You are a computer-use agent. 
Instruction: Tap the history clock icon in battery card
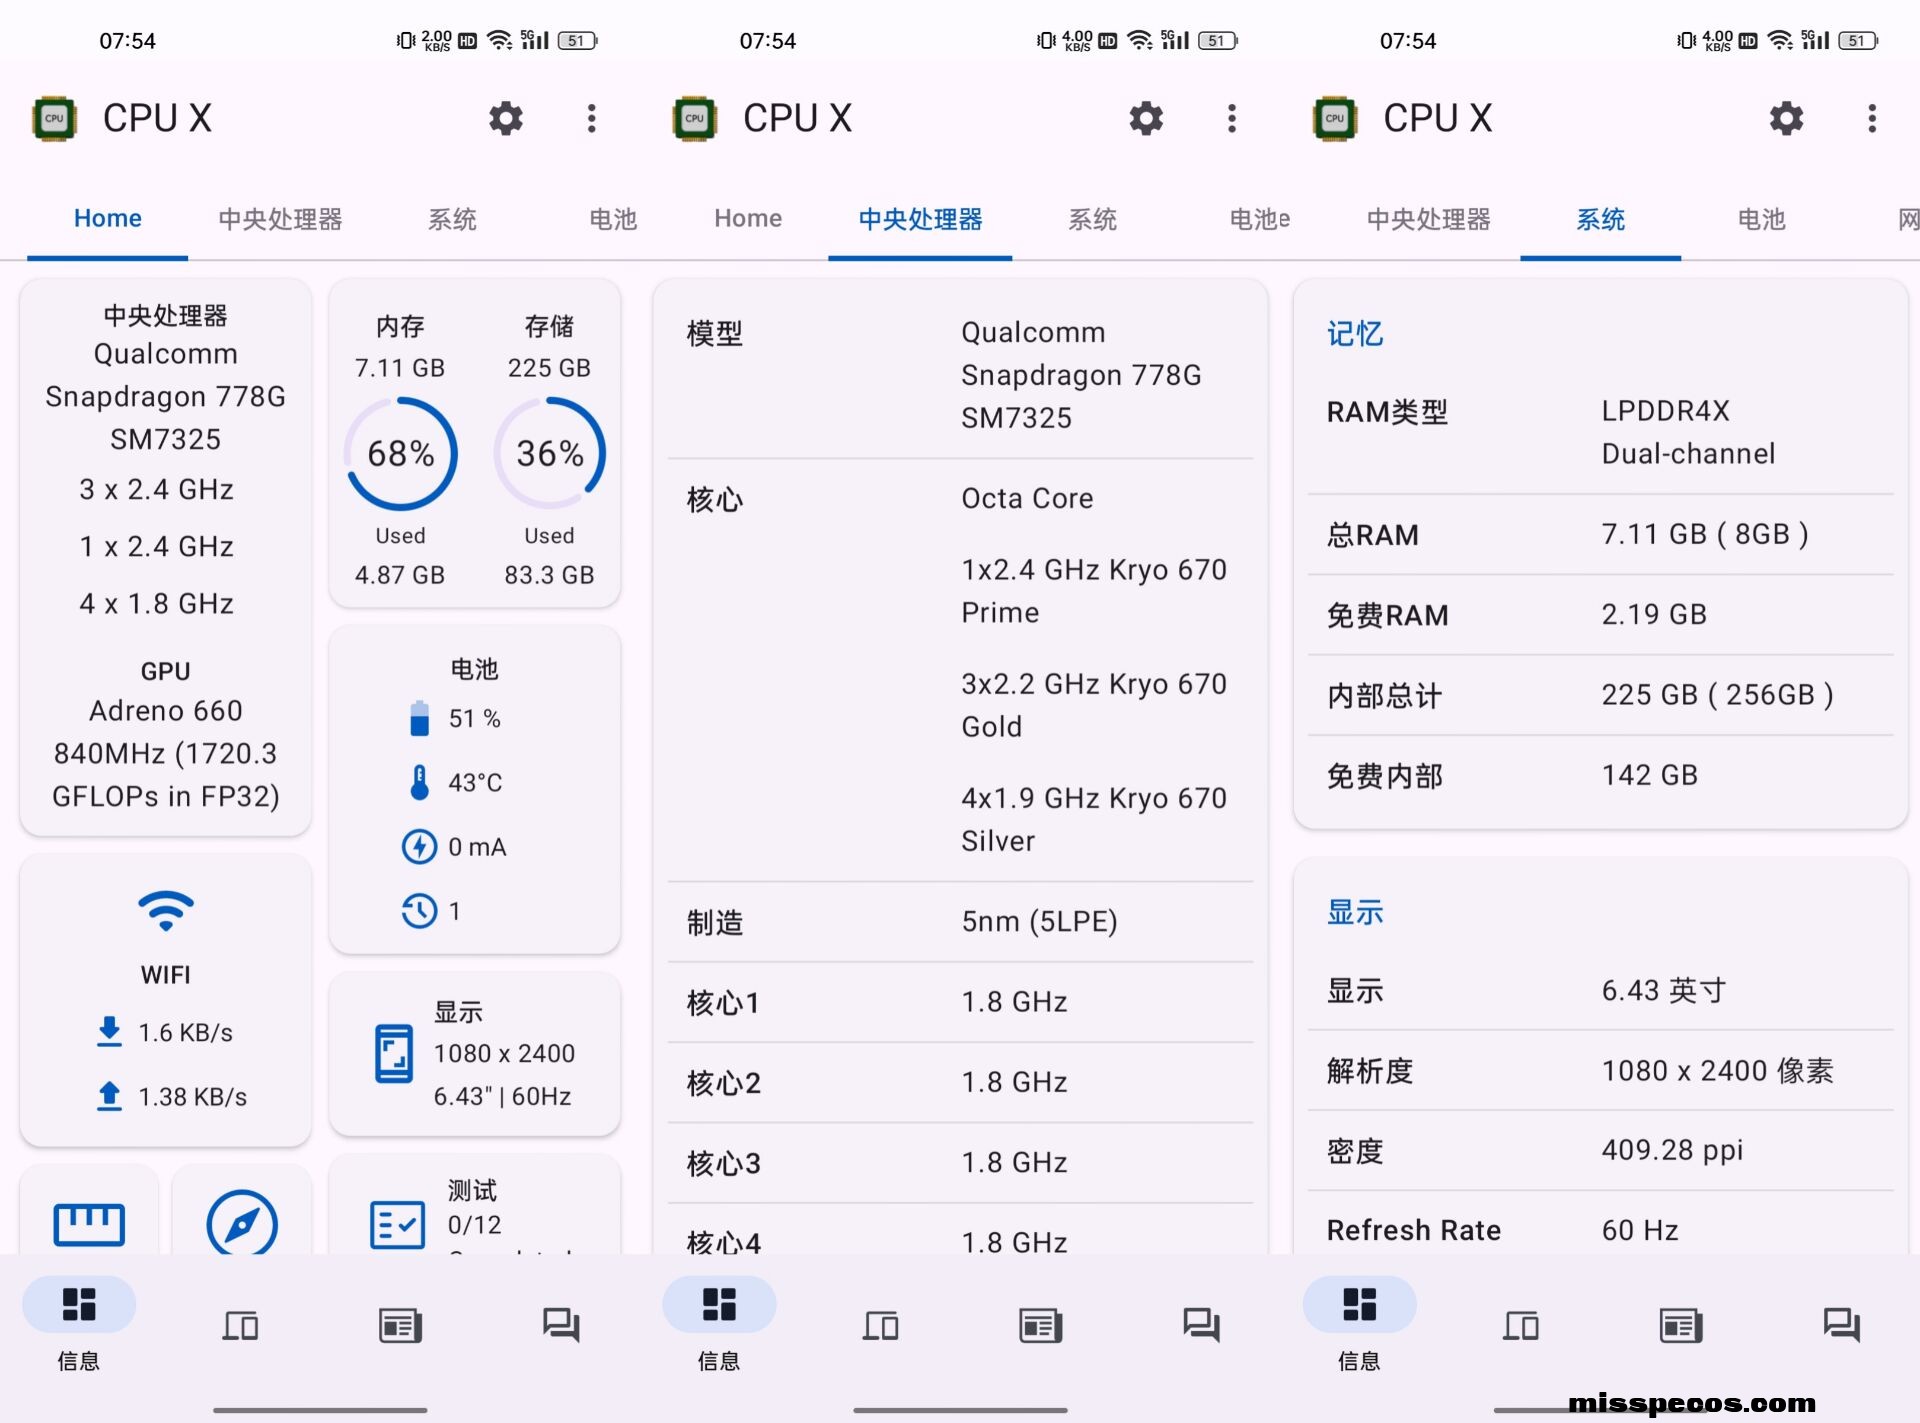point(419,910)
